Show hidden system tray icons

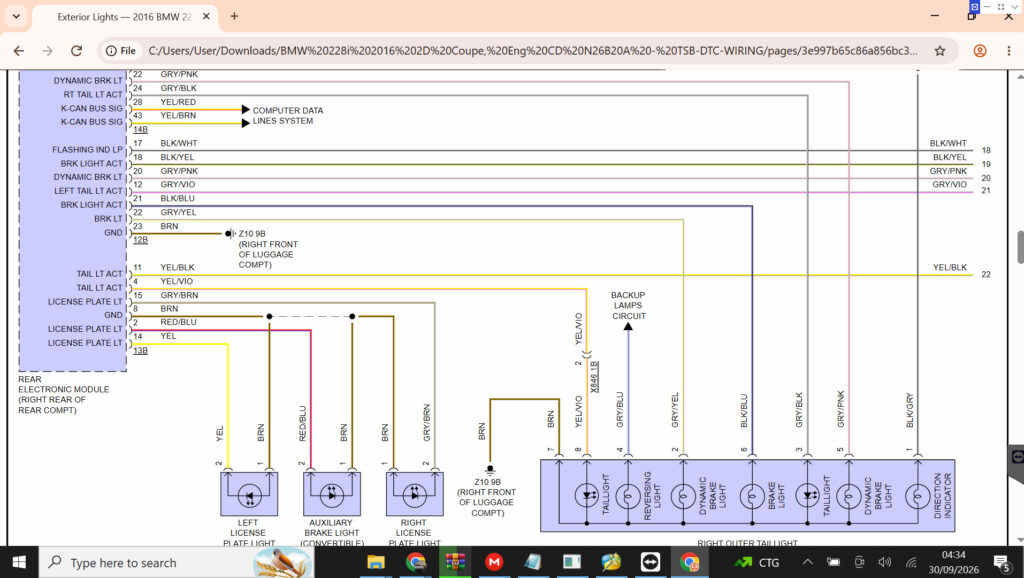[x=808, y=562]
